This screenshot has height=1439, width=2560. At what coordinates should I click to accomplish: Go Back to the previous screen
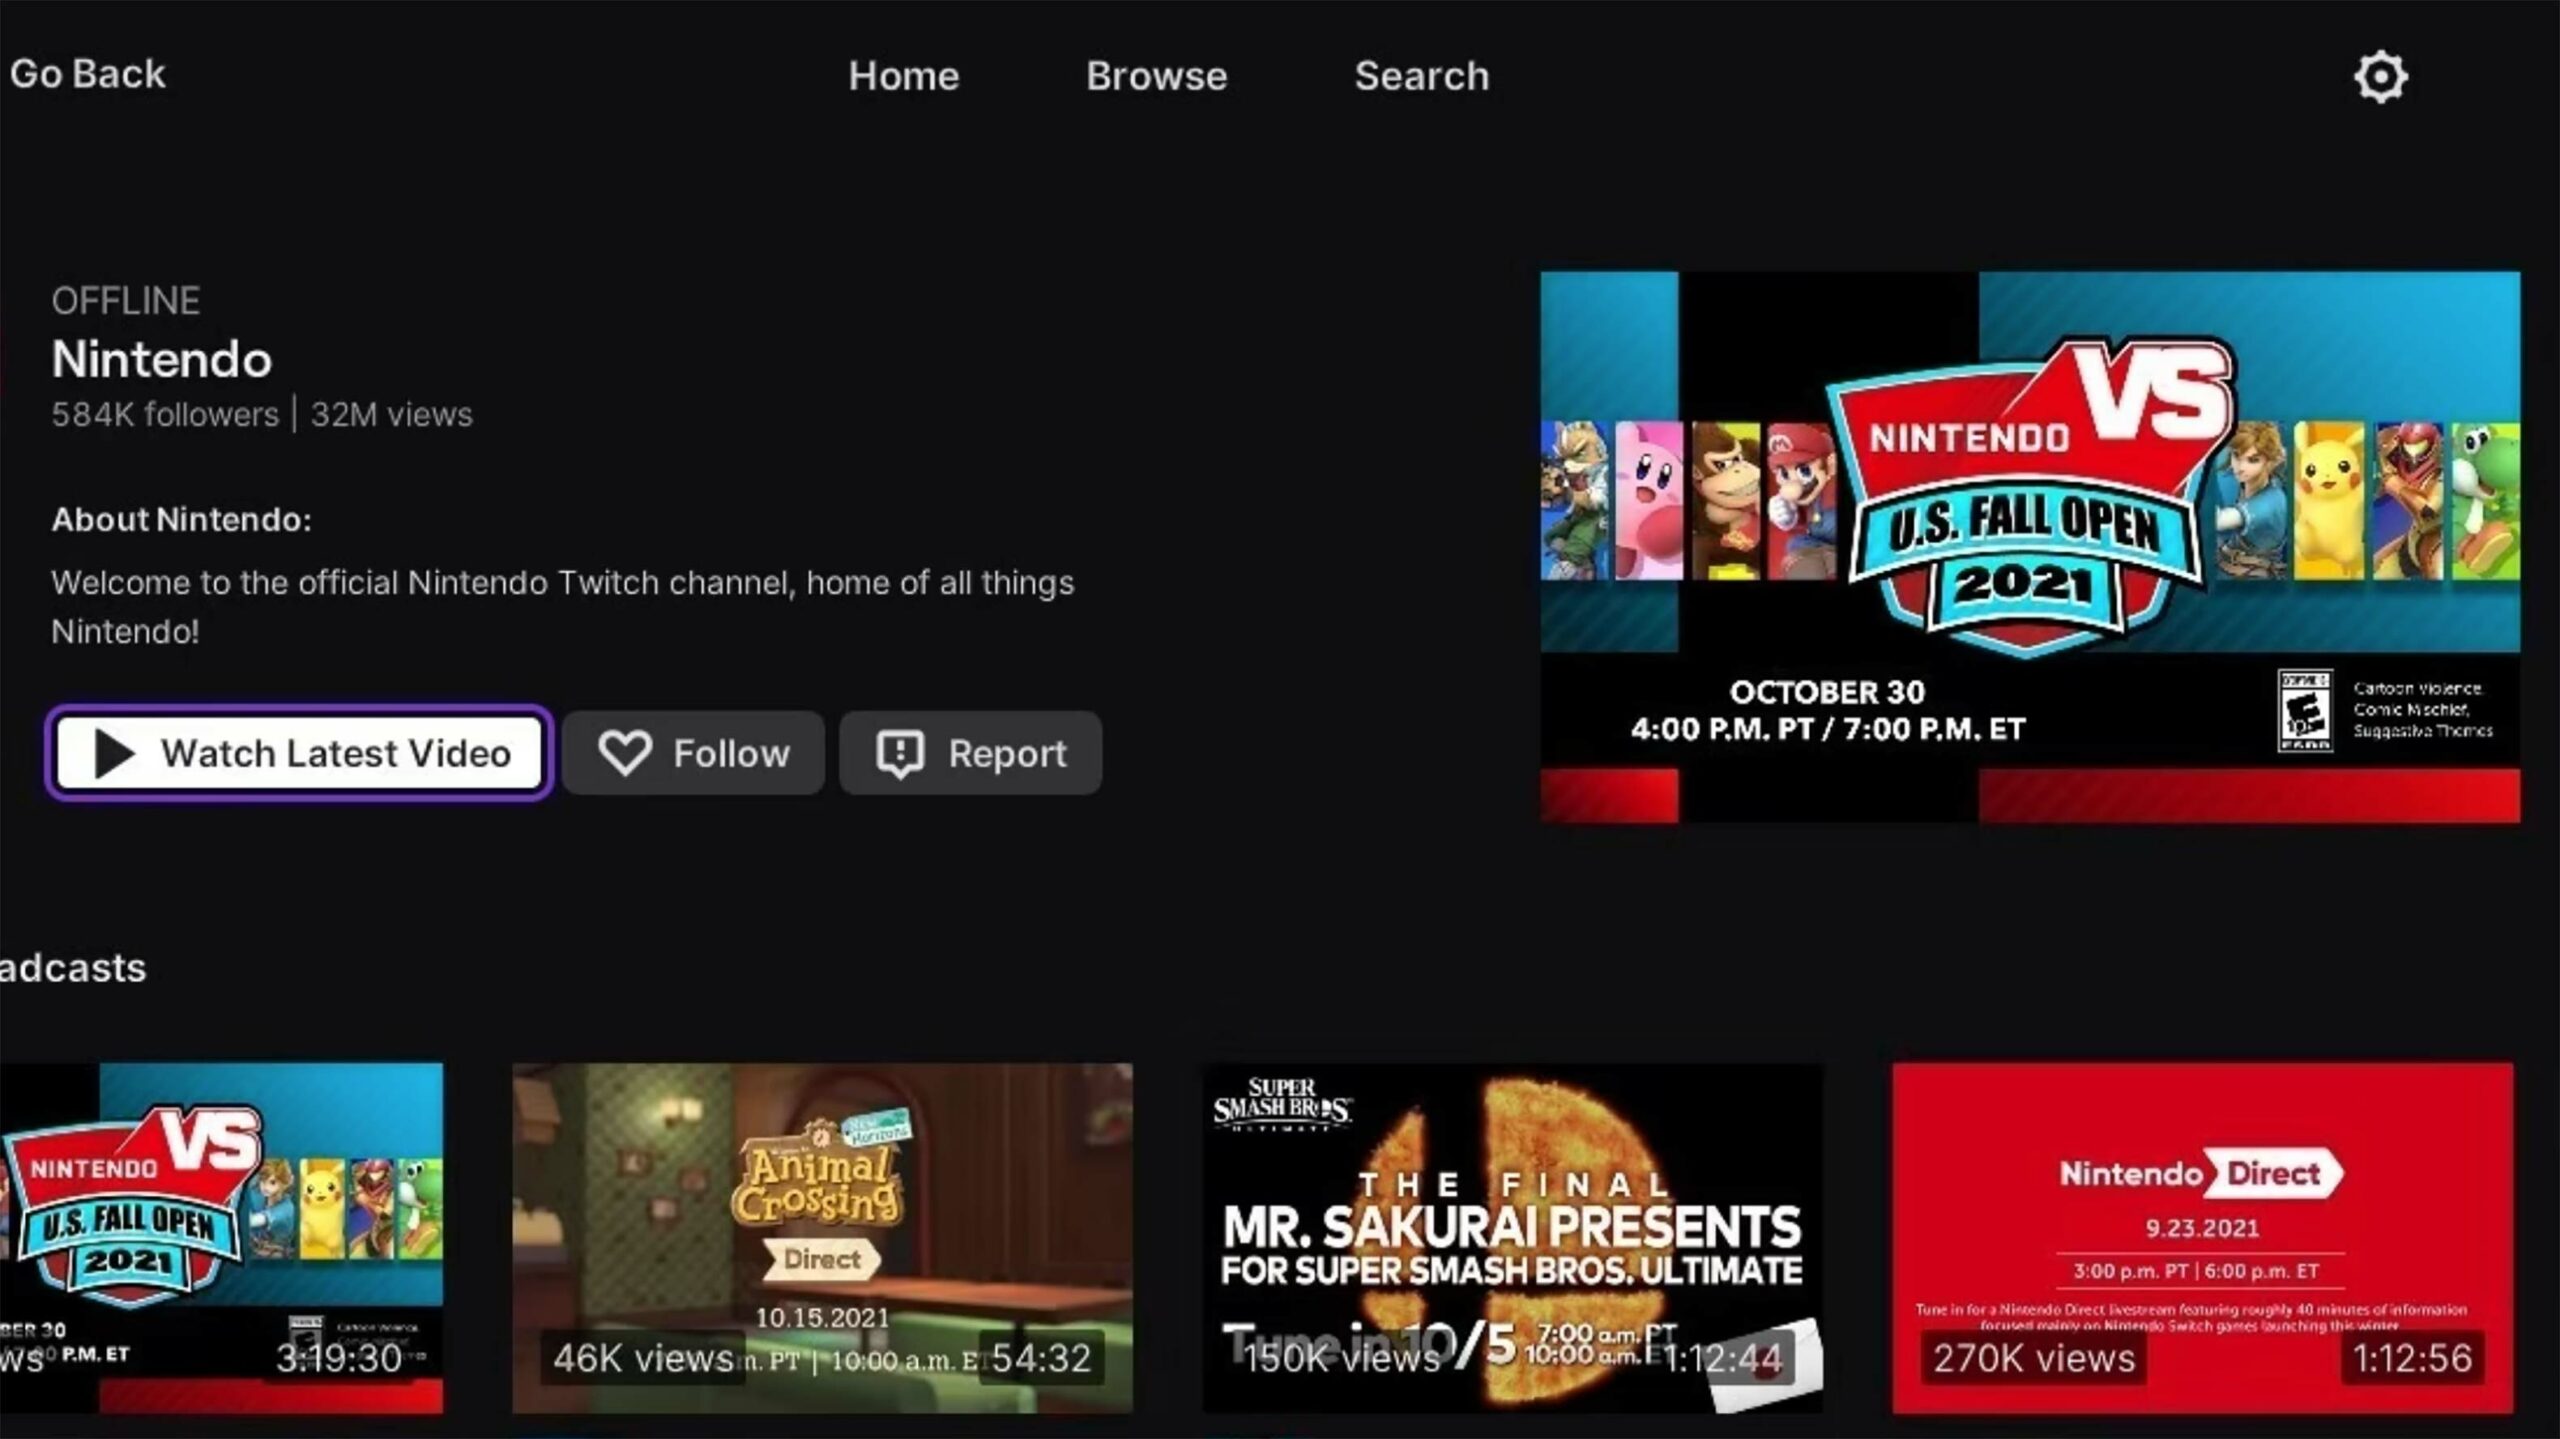pos(87,74)
